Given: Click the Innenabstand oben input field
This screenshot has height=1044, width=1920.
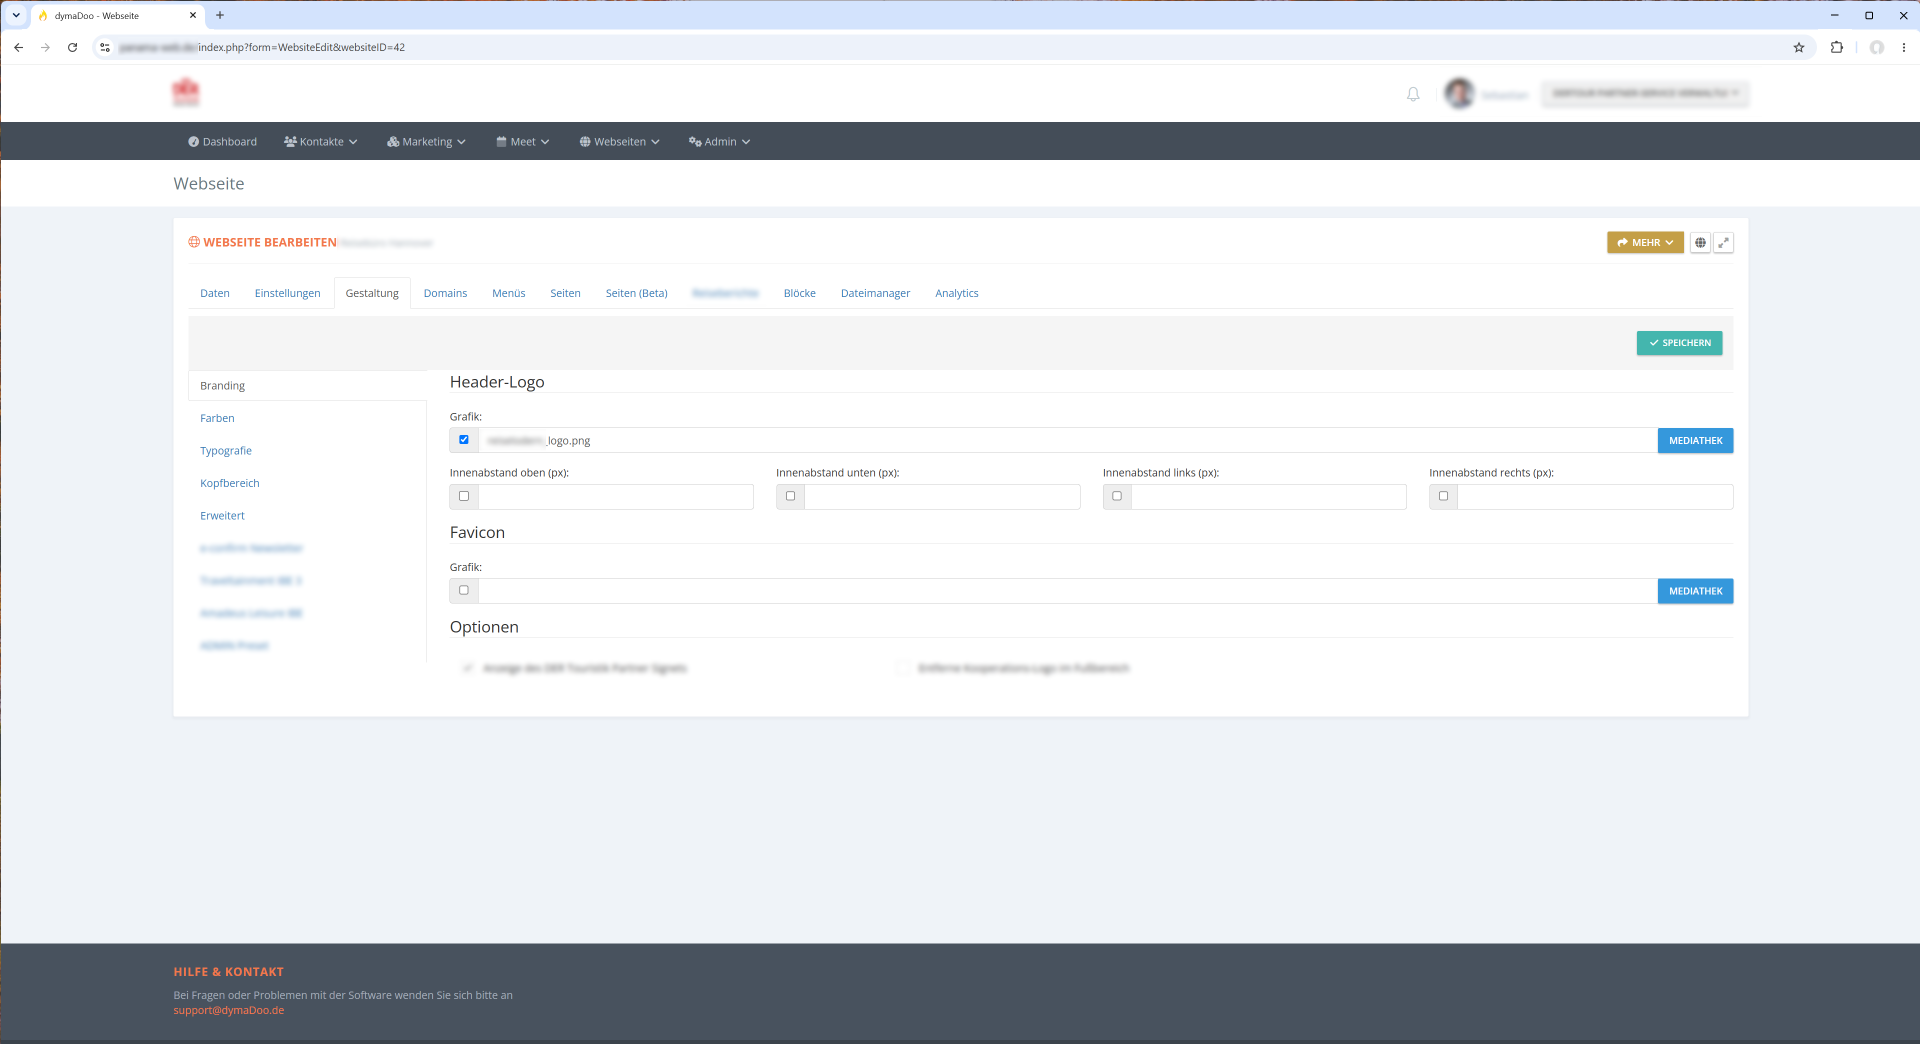Looking at the screenshot, I should pos(615,497).
